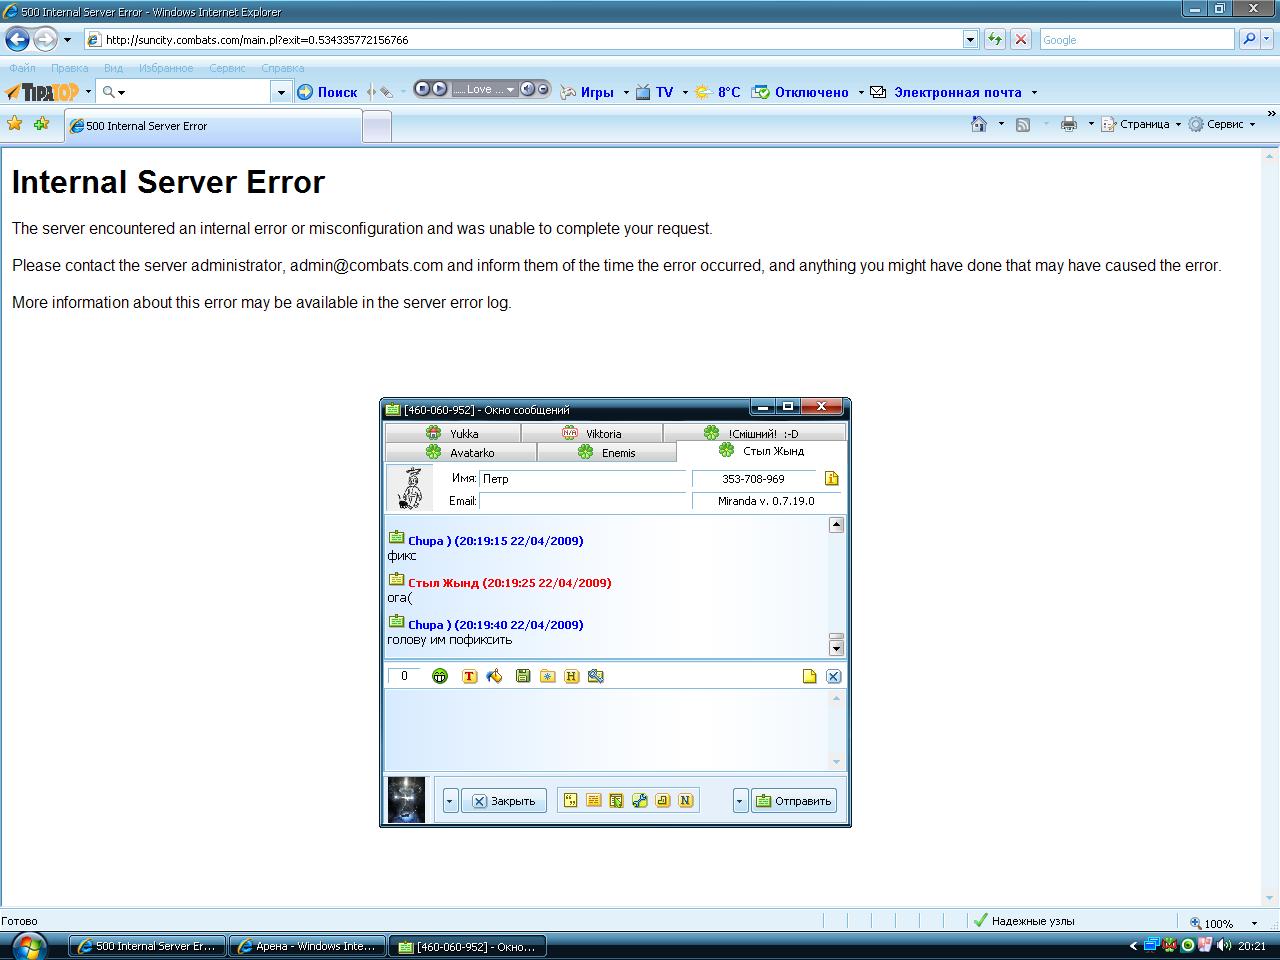Switch to the !Смішний! :-D chat tab
Image resolution: width=1280 pixels, height=960 pixels.
point(754,433)
